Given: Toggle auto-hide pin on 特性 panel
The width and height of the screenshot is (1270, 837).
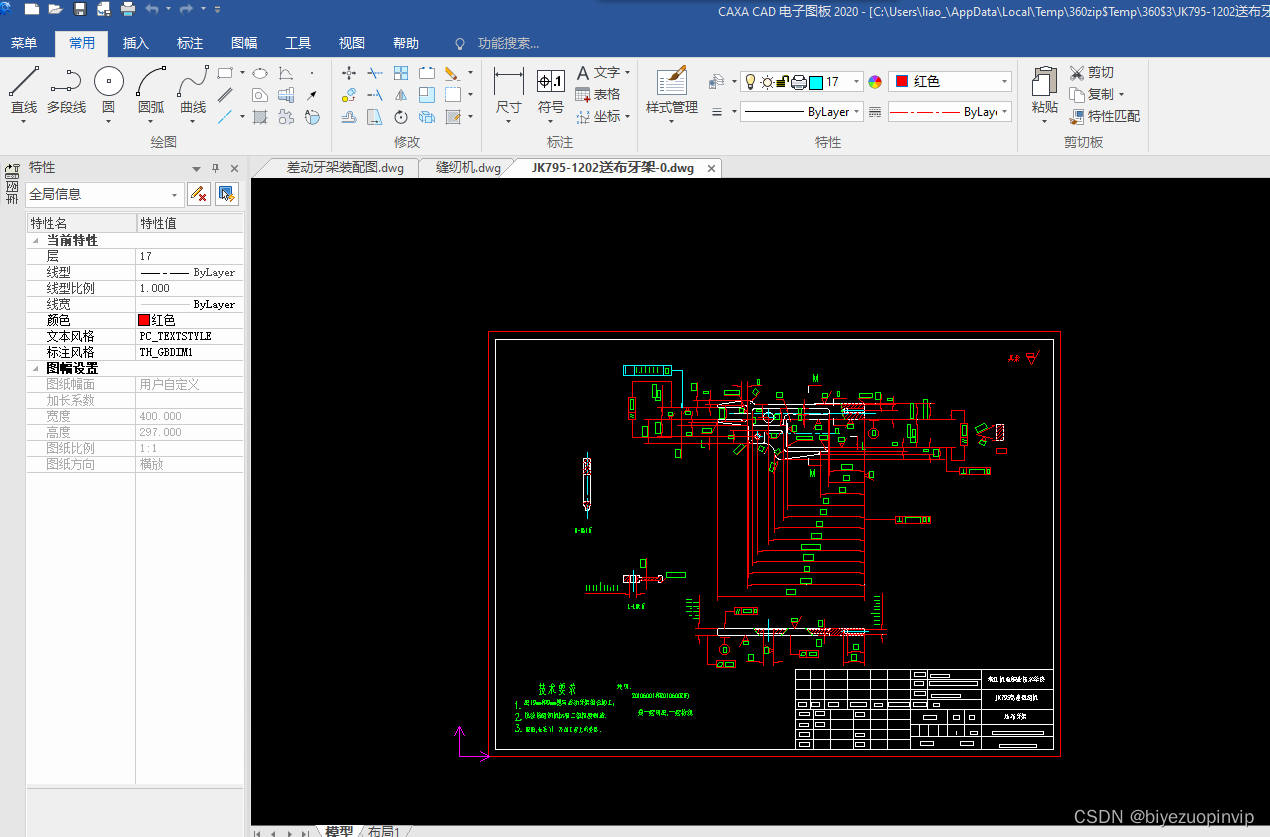Looking at the screenshot, I should (215, 168).
